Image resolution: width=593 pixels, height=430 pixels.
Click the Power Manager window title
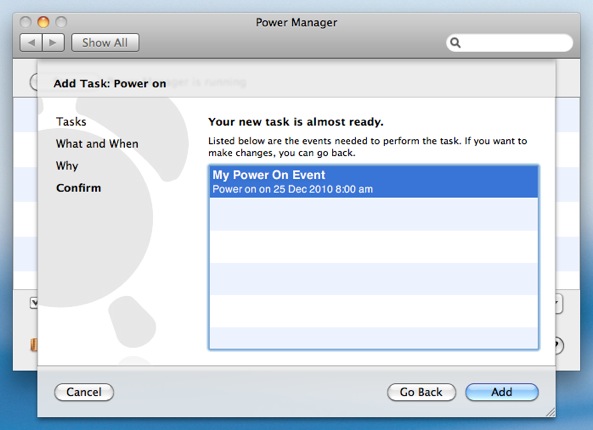click(x=296, y=22)
